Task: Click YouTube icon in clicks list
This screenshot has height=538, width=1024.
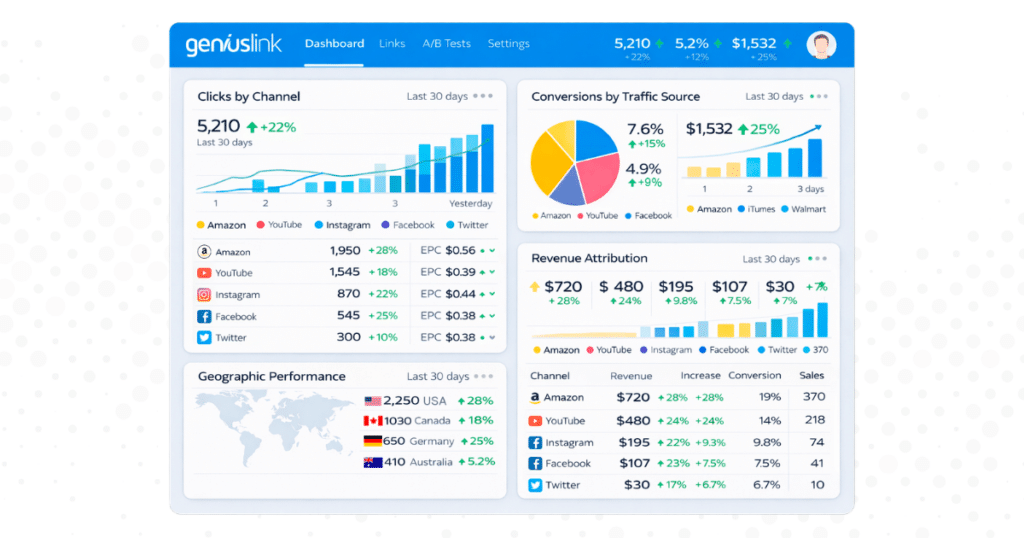Action: [204, 273]
